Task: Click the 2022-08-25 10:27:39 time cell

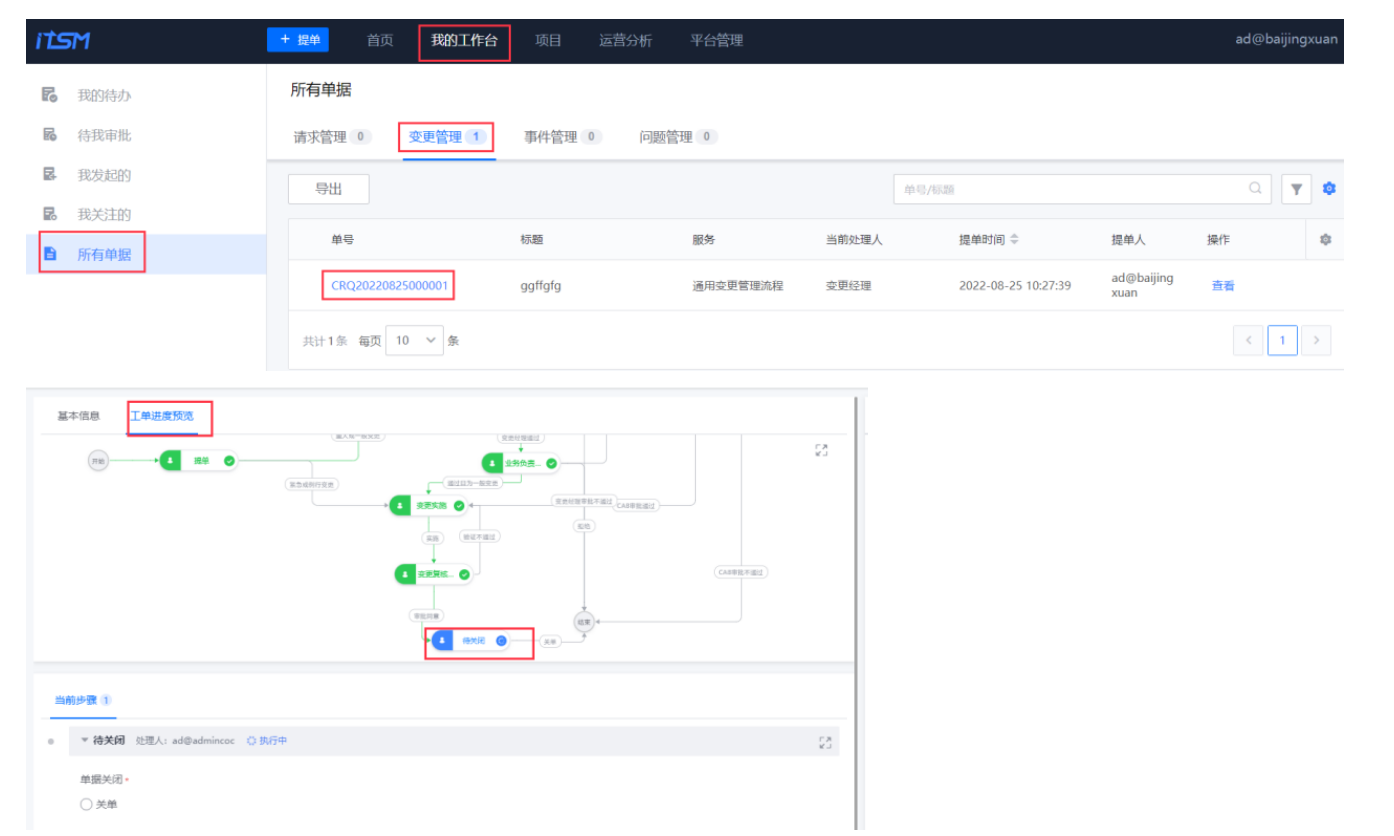Action: [1015, 285]
